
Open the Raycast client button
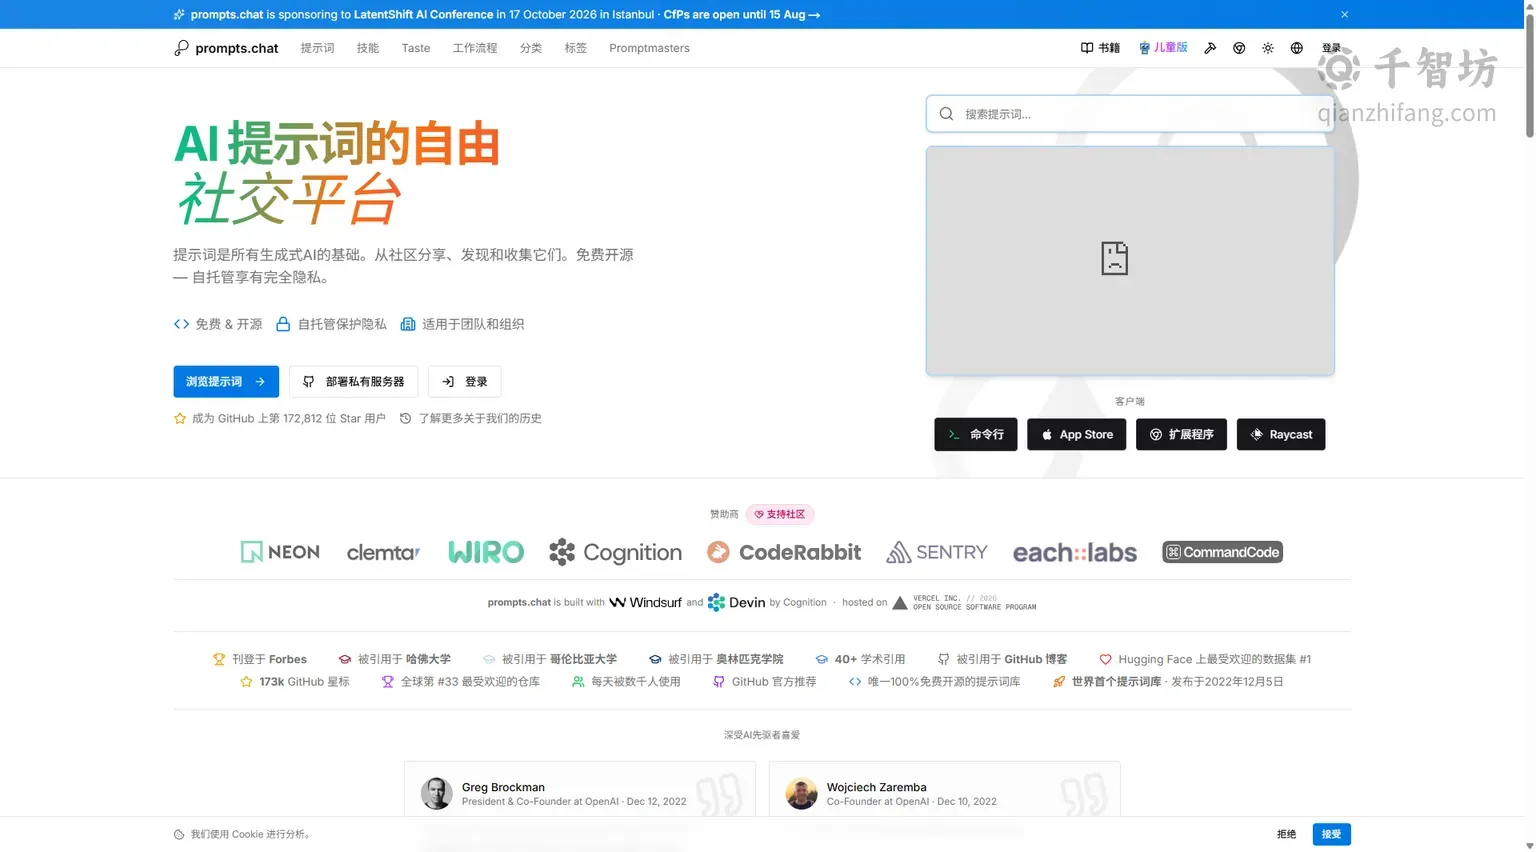pos(1281,435)
